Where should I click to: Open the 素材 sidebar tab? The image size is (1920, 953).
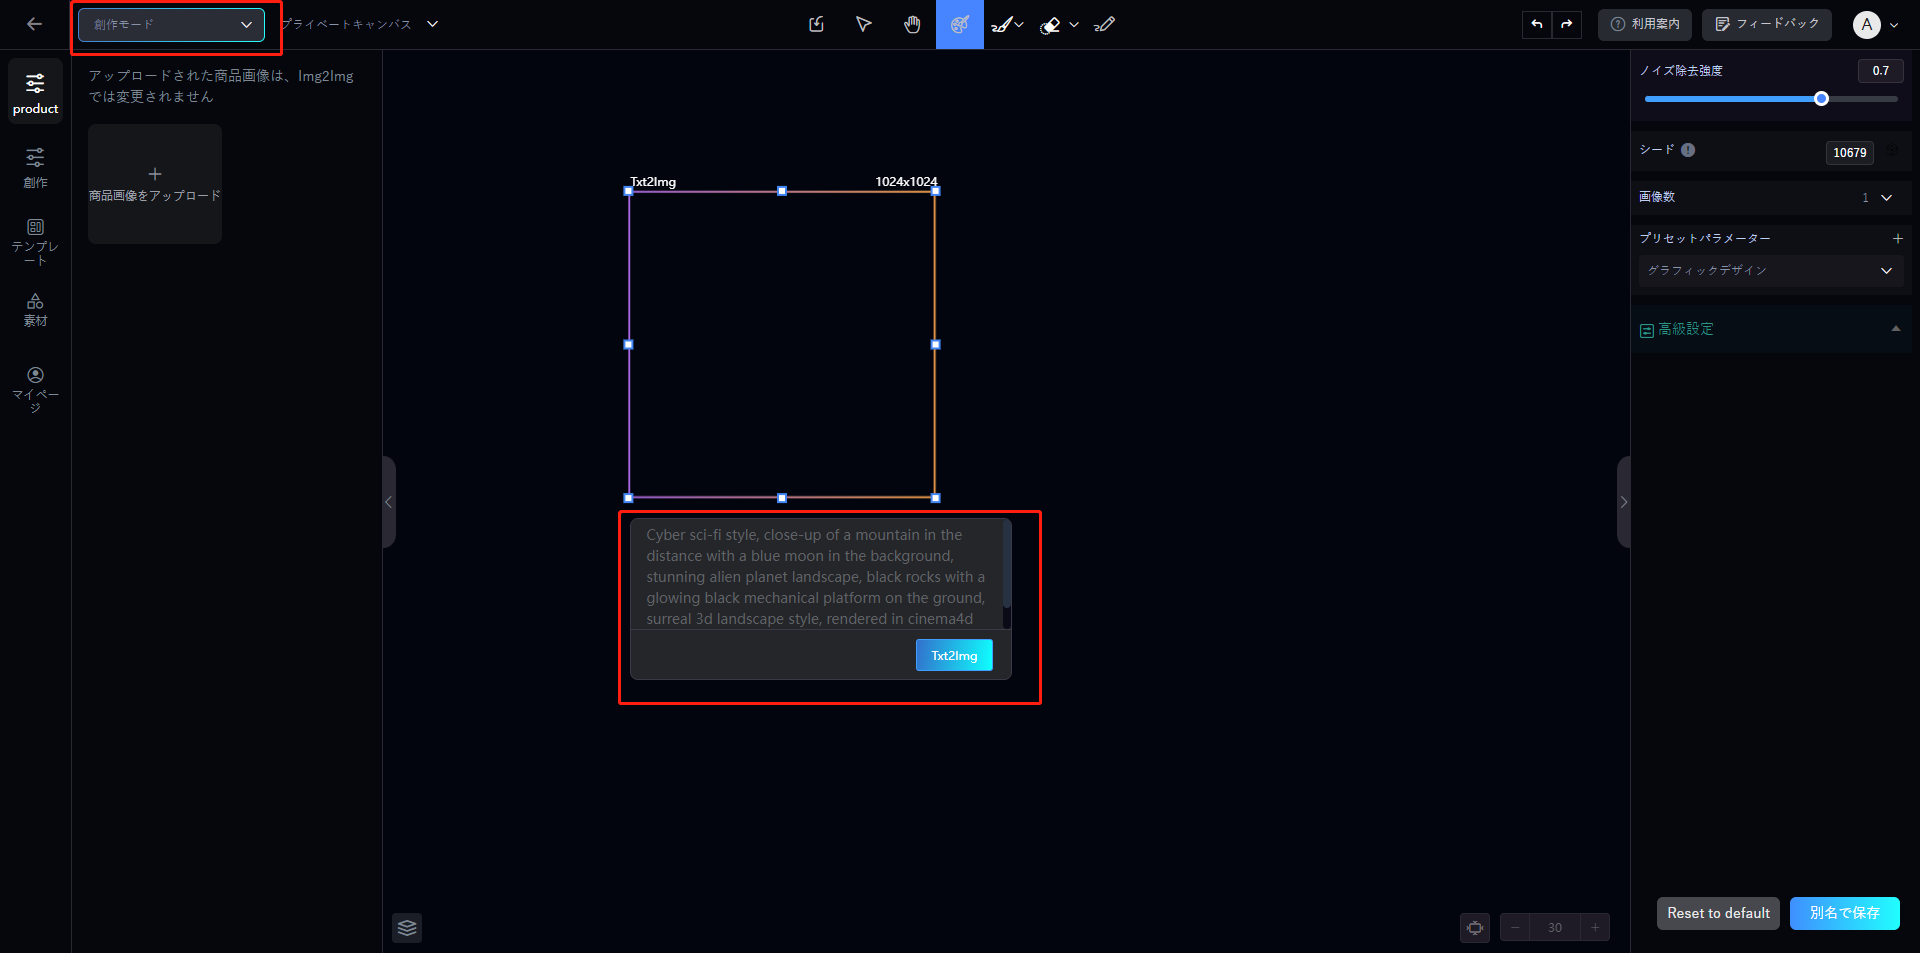click(35, 310)
